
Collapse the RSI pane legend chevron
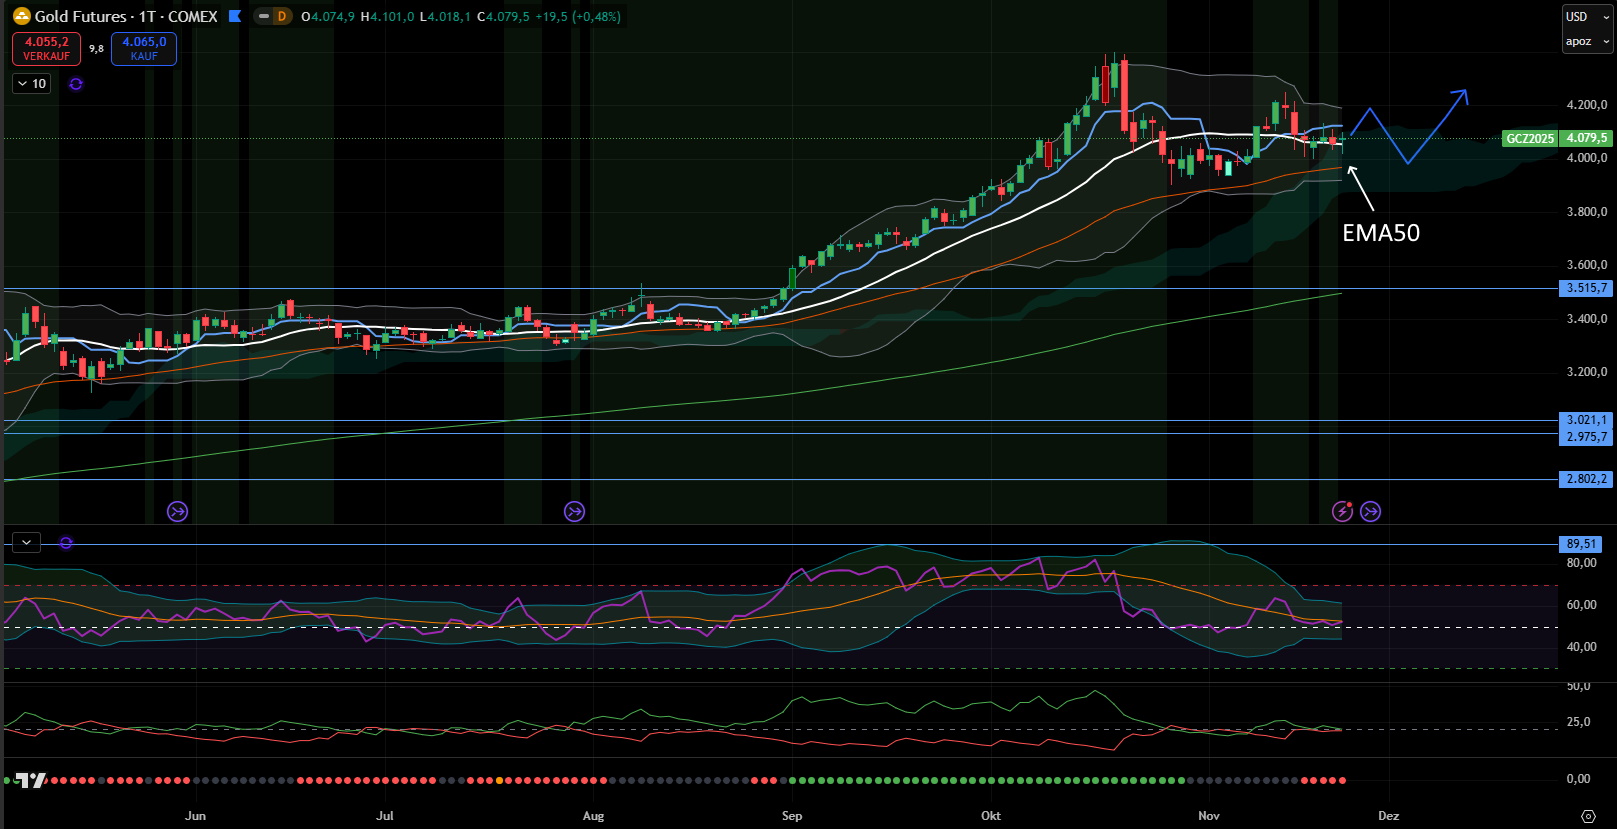coord(26,542)
